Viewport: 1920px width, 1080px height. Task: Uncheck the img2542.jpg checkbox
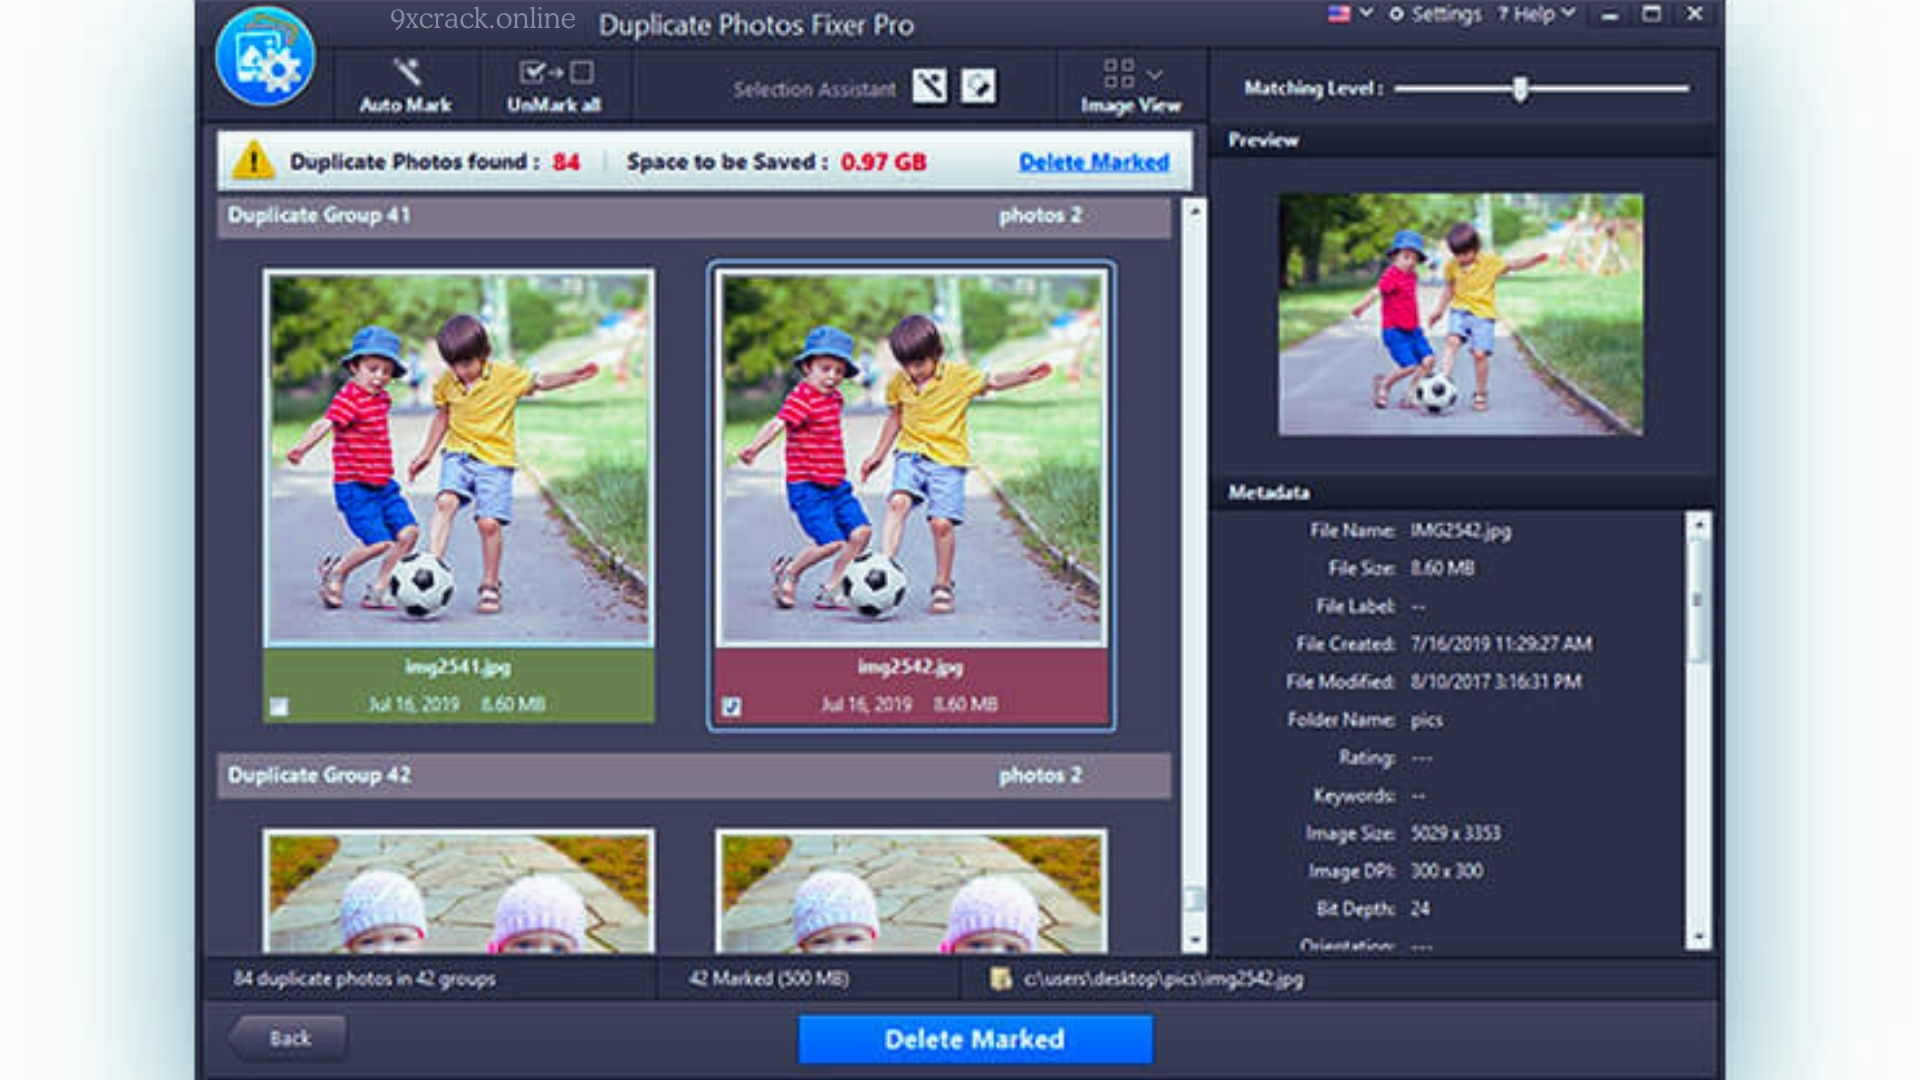click(732, 707)
